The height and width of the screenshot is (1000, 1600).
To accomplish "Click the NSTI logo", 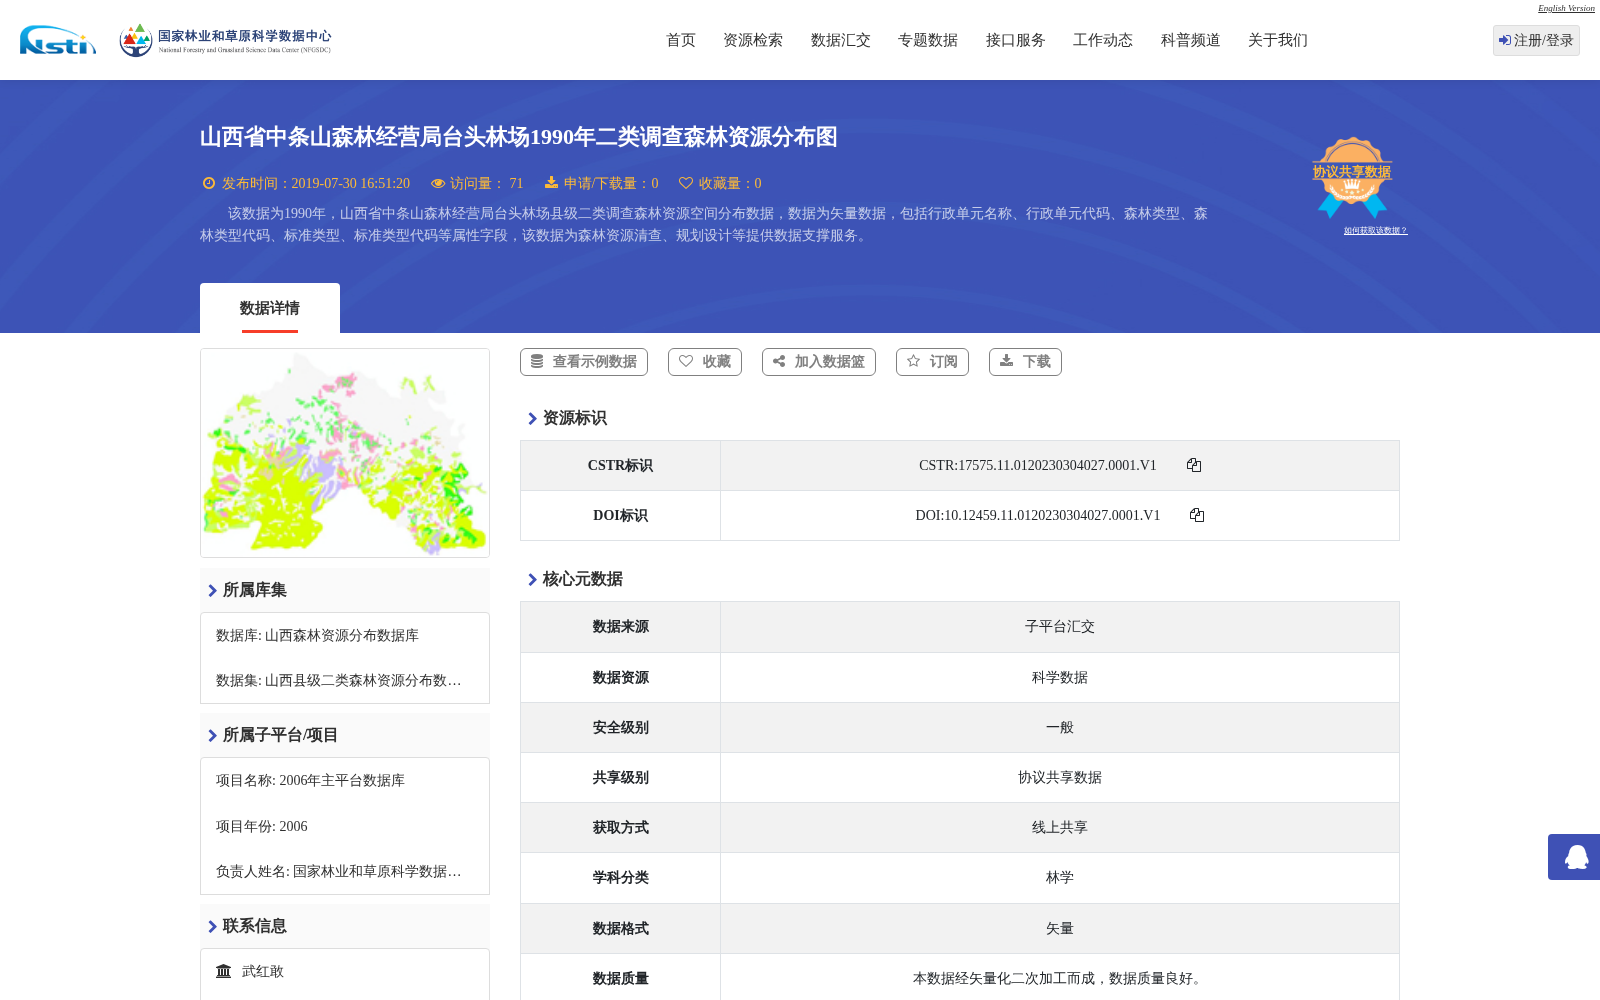I will click(58, 40).
